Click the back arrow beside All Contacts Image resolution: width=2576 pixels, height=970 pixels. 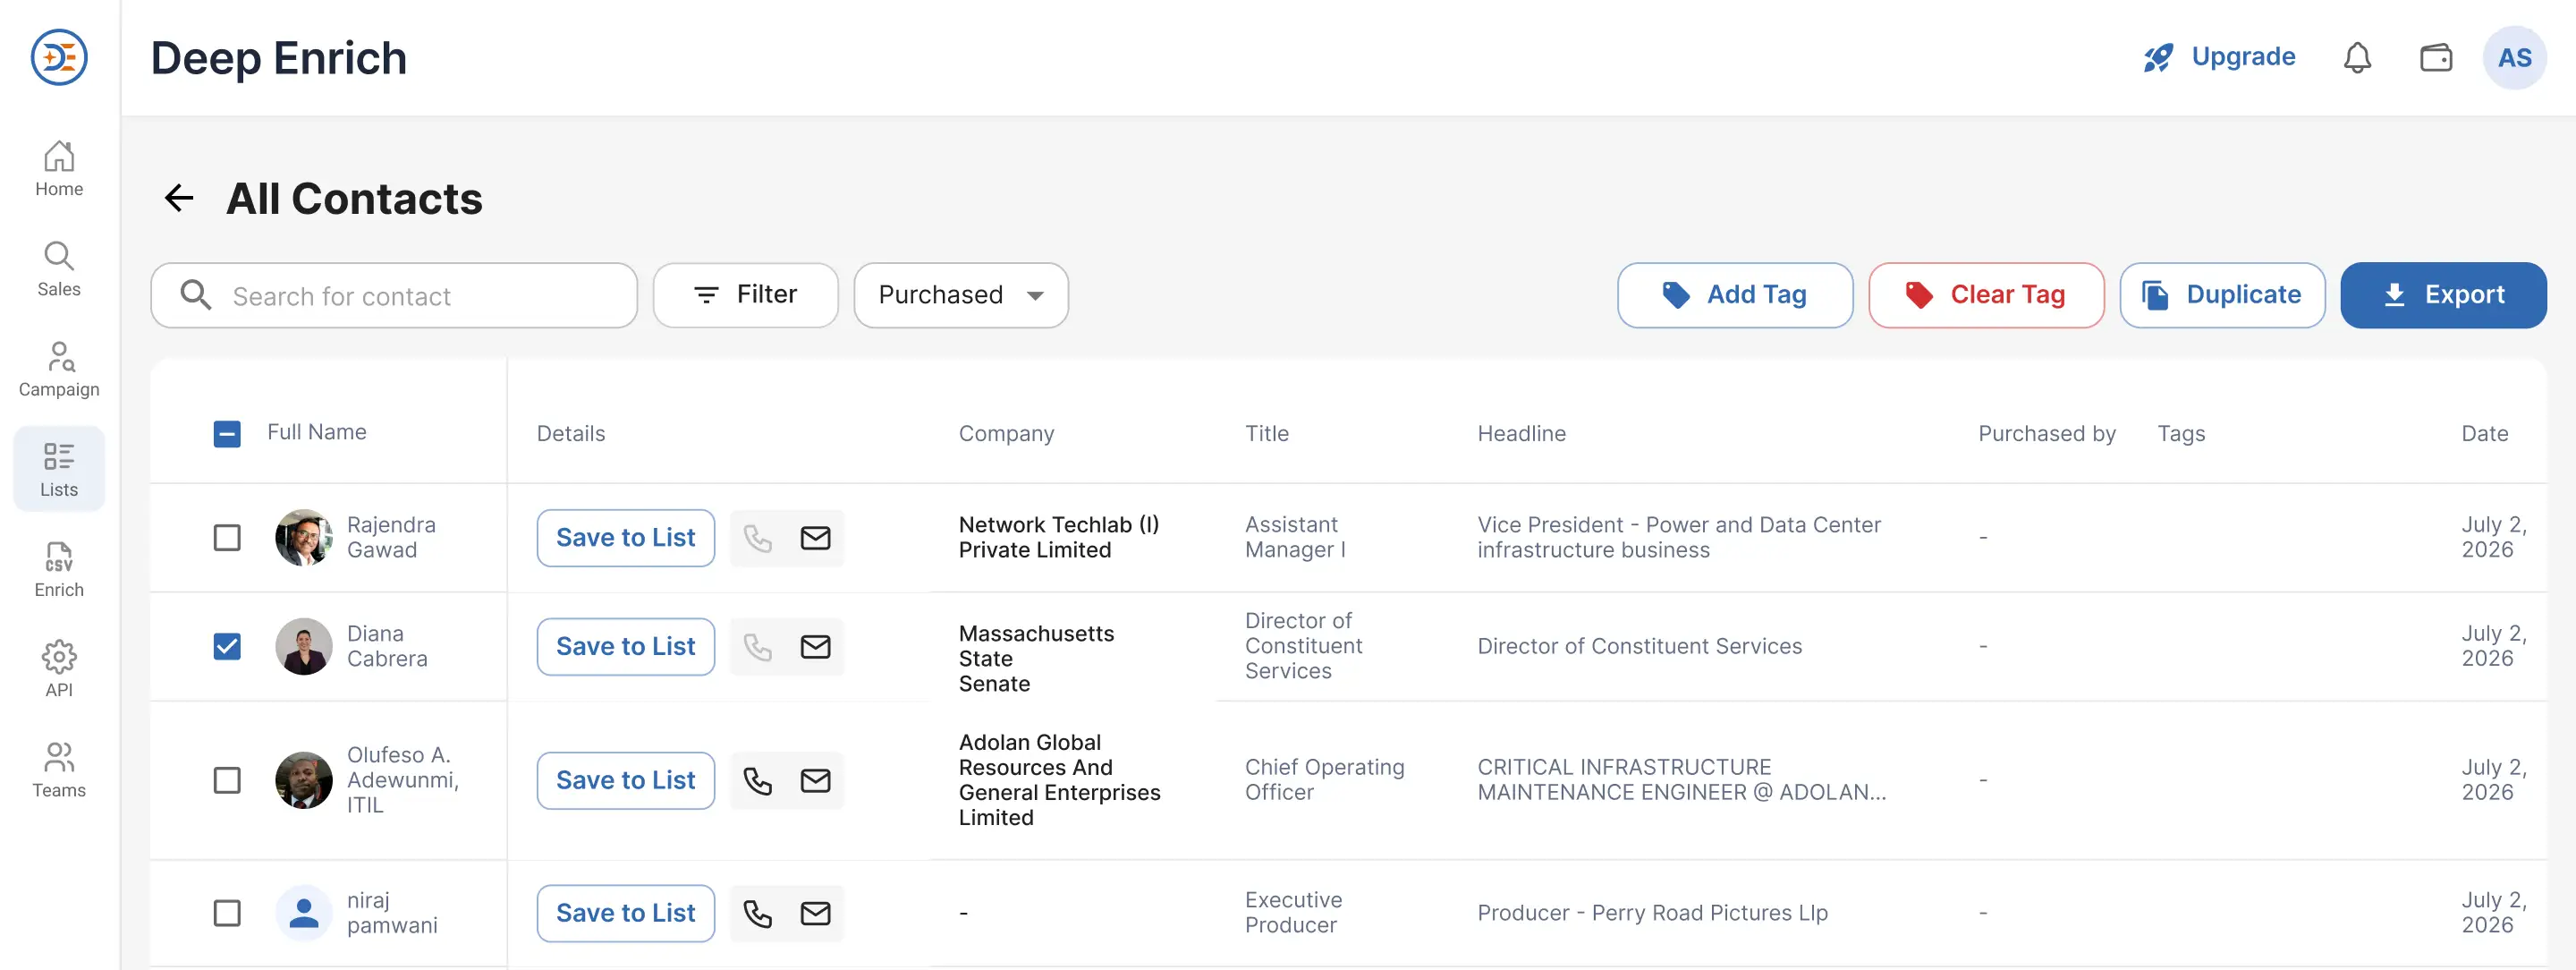pyautogui.click(x=179, y=198)
